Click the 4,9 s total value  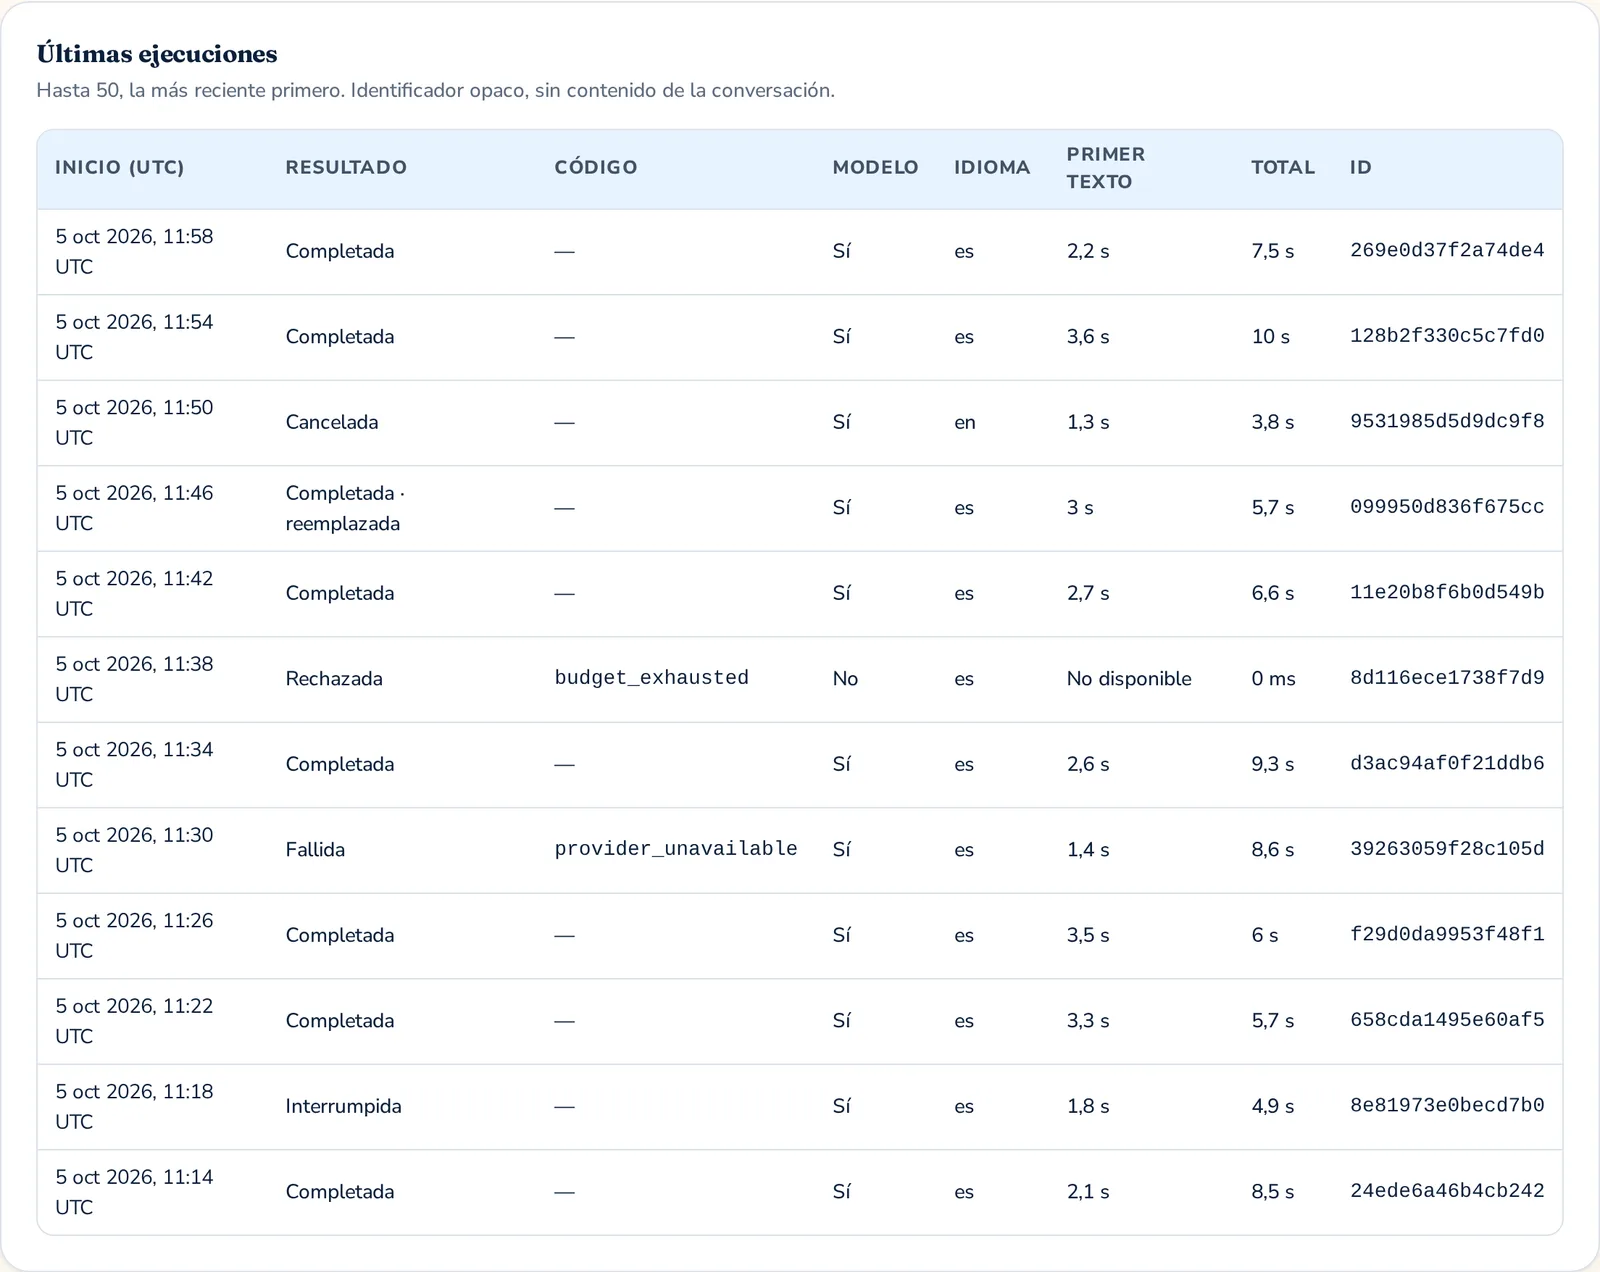1273,1106
